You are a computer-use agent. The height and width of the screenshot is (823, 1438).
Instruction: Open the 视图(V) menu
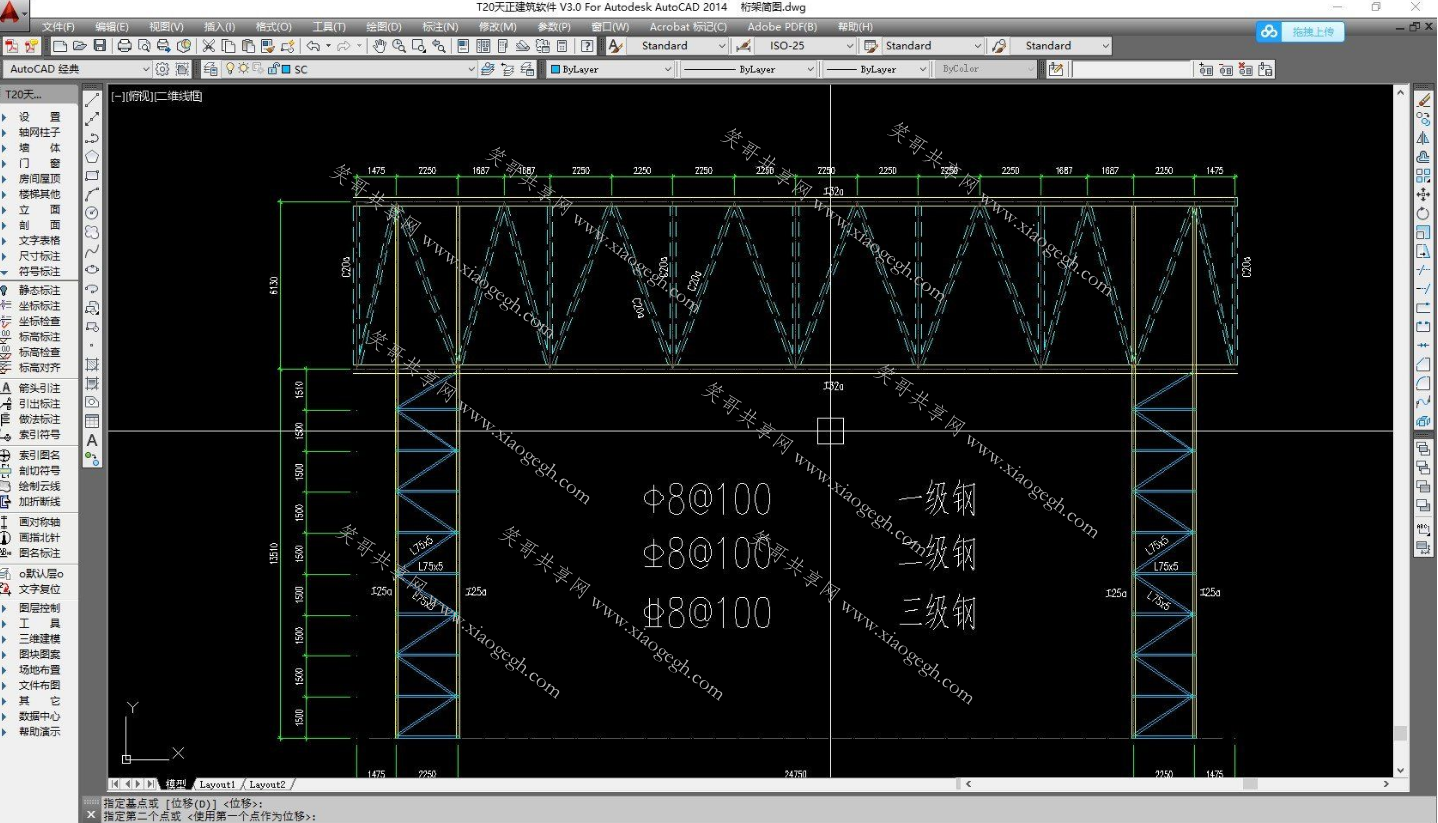click(167, 27)
